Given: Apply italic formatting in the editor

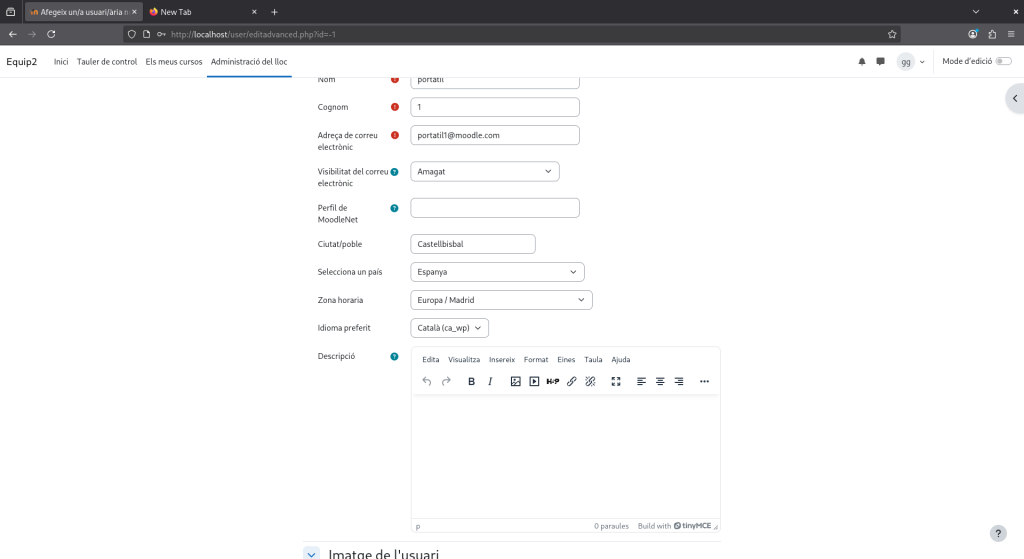Looking at the screenshot, I should coord(490,381).
